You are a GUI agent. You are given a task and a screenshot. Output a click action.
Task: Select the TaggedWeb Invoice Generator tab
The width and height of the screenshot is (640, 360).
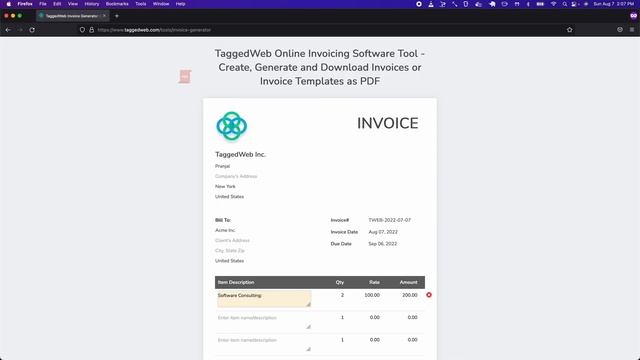[x=72, y=16]
